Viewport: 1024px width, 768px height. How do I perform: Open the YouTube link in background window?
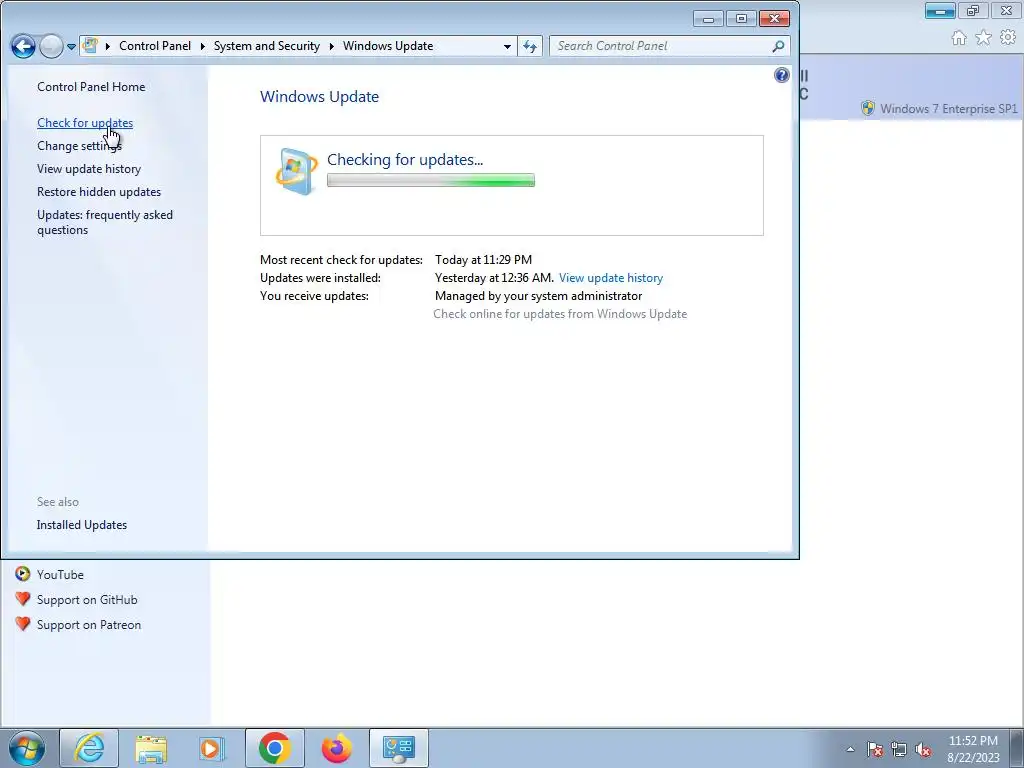pos(60,575)
